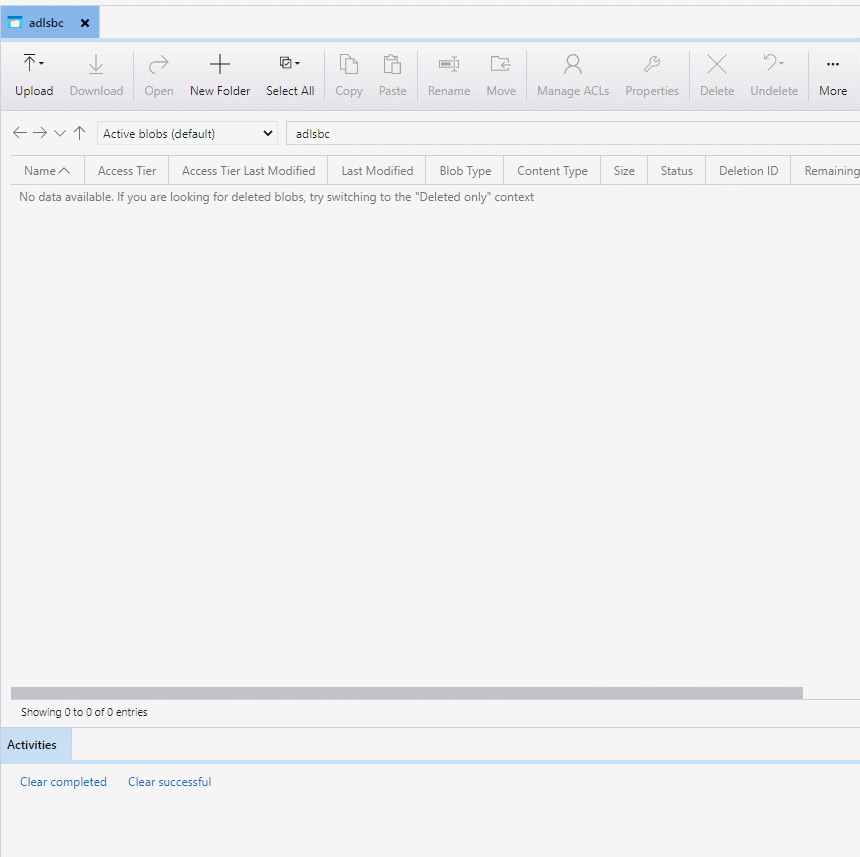This screenshot has height=857, width=860.
Task: Switch to the adlsbc tab
Action: point(45,21)
